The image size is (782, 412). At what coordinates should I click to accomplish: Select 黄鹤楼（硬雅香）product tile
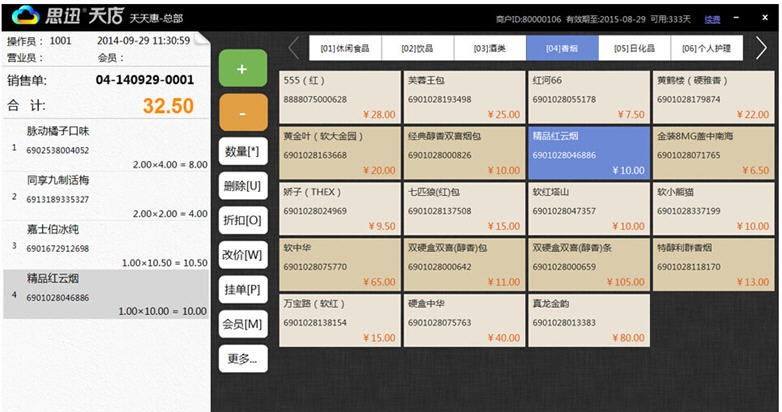(x=714, y=97)
